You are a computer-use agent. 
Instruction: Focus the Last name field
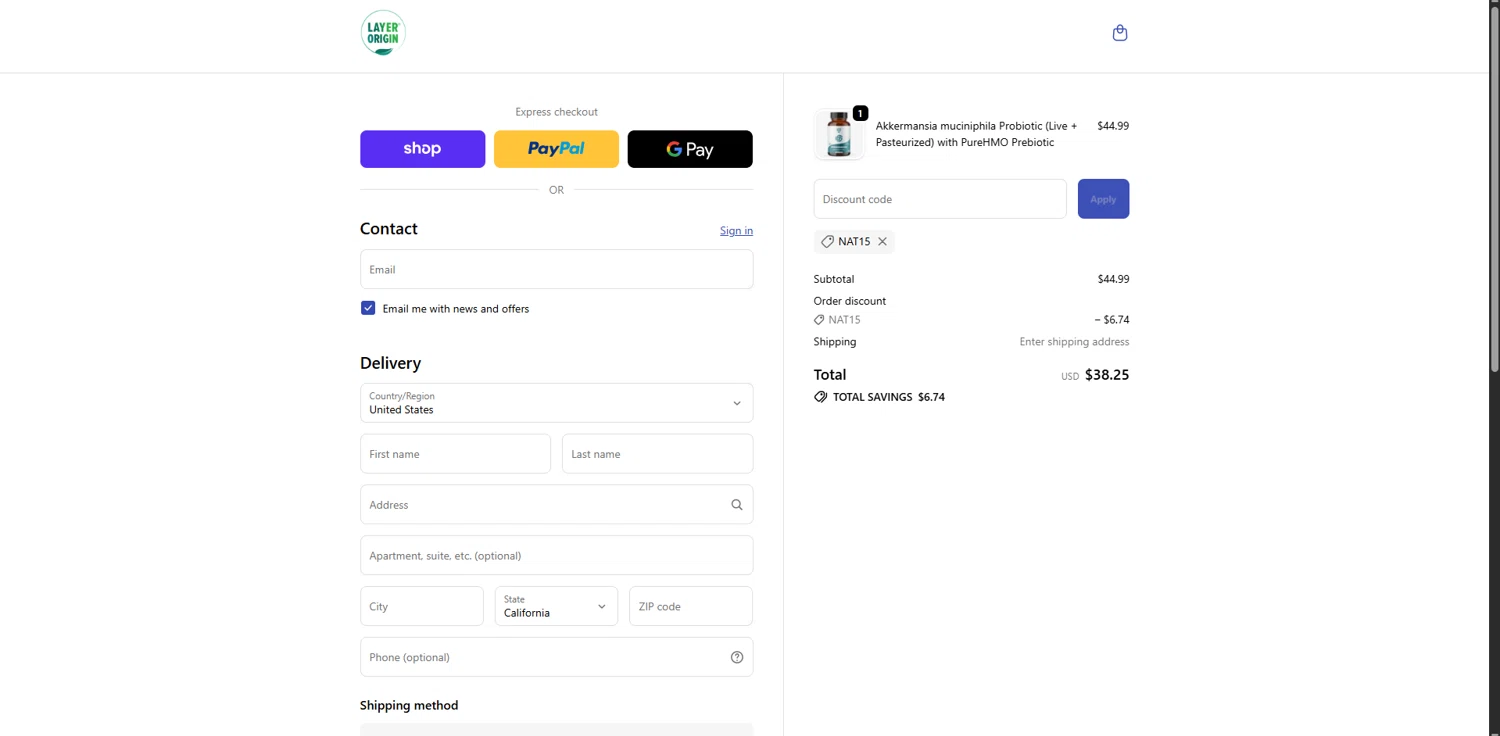point(657,454)
